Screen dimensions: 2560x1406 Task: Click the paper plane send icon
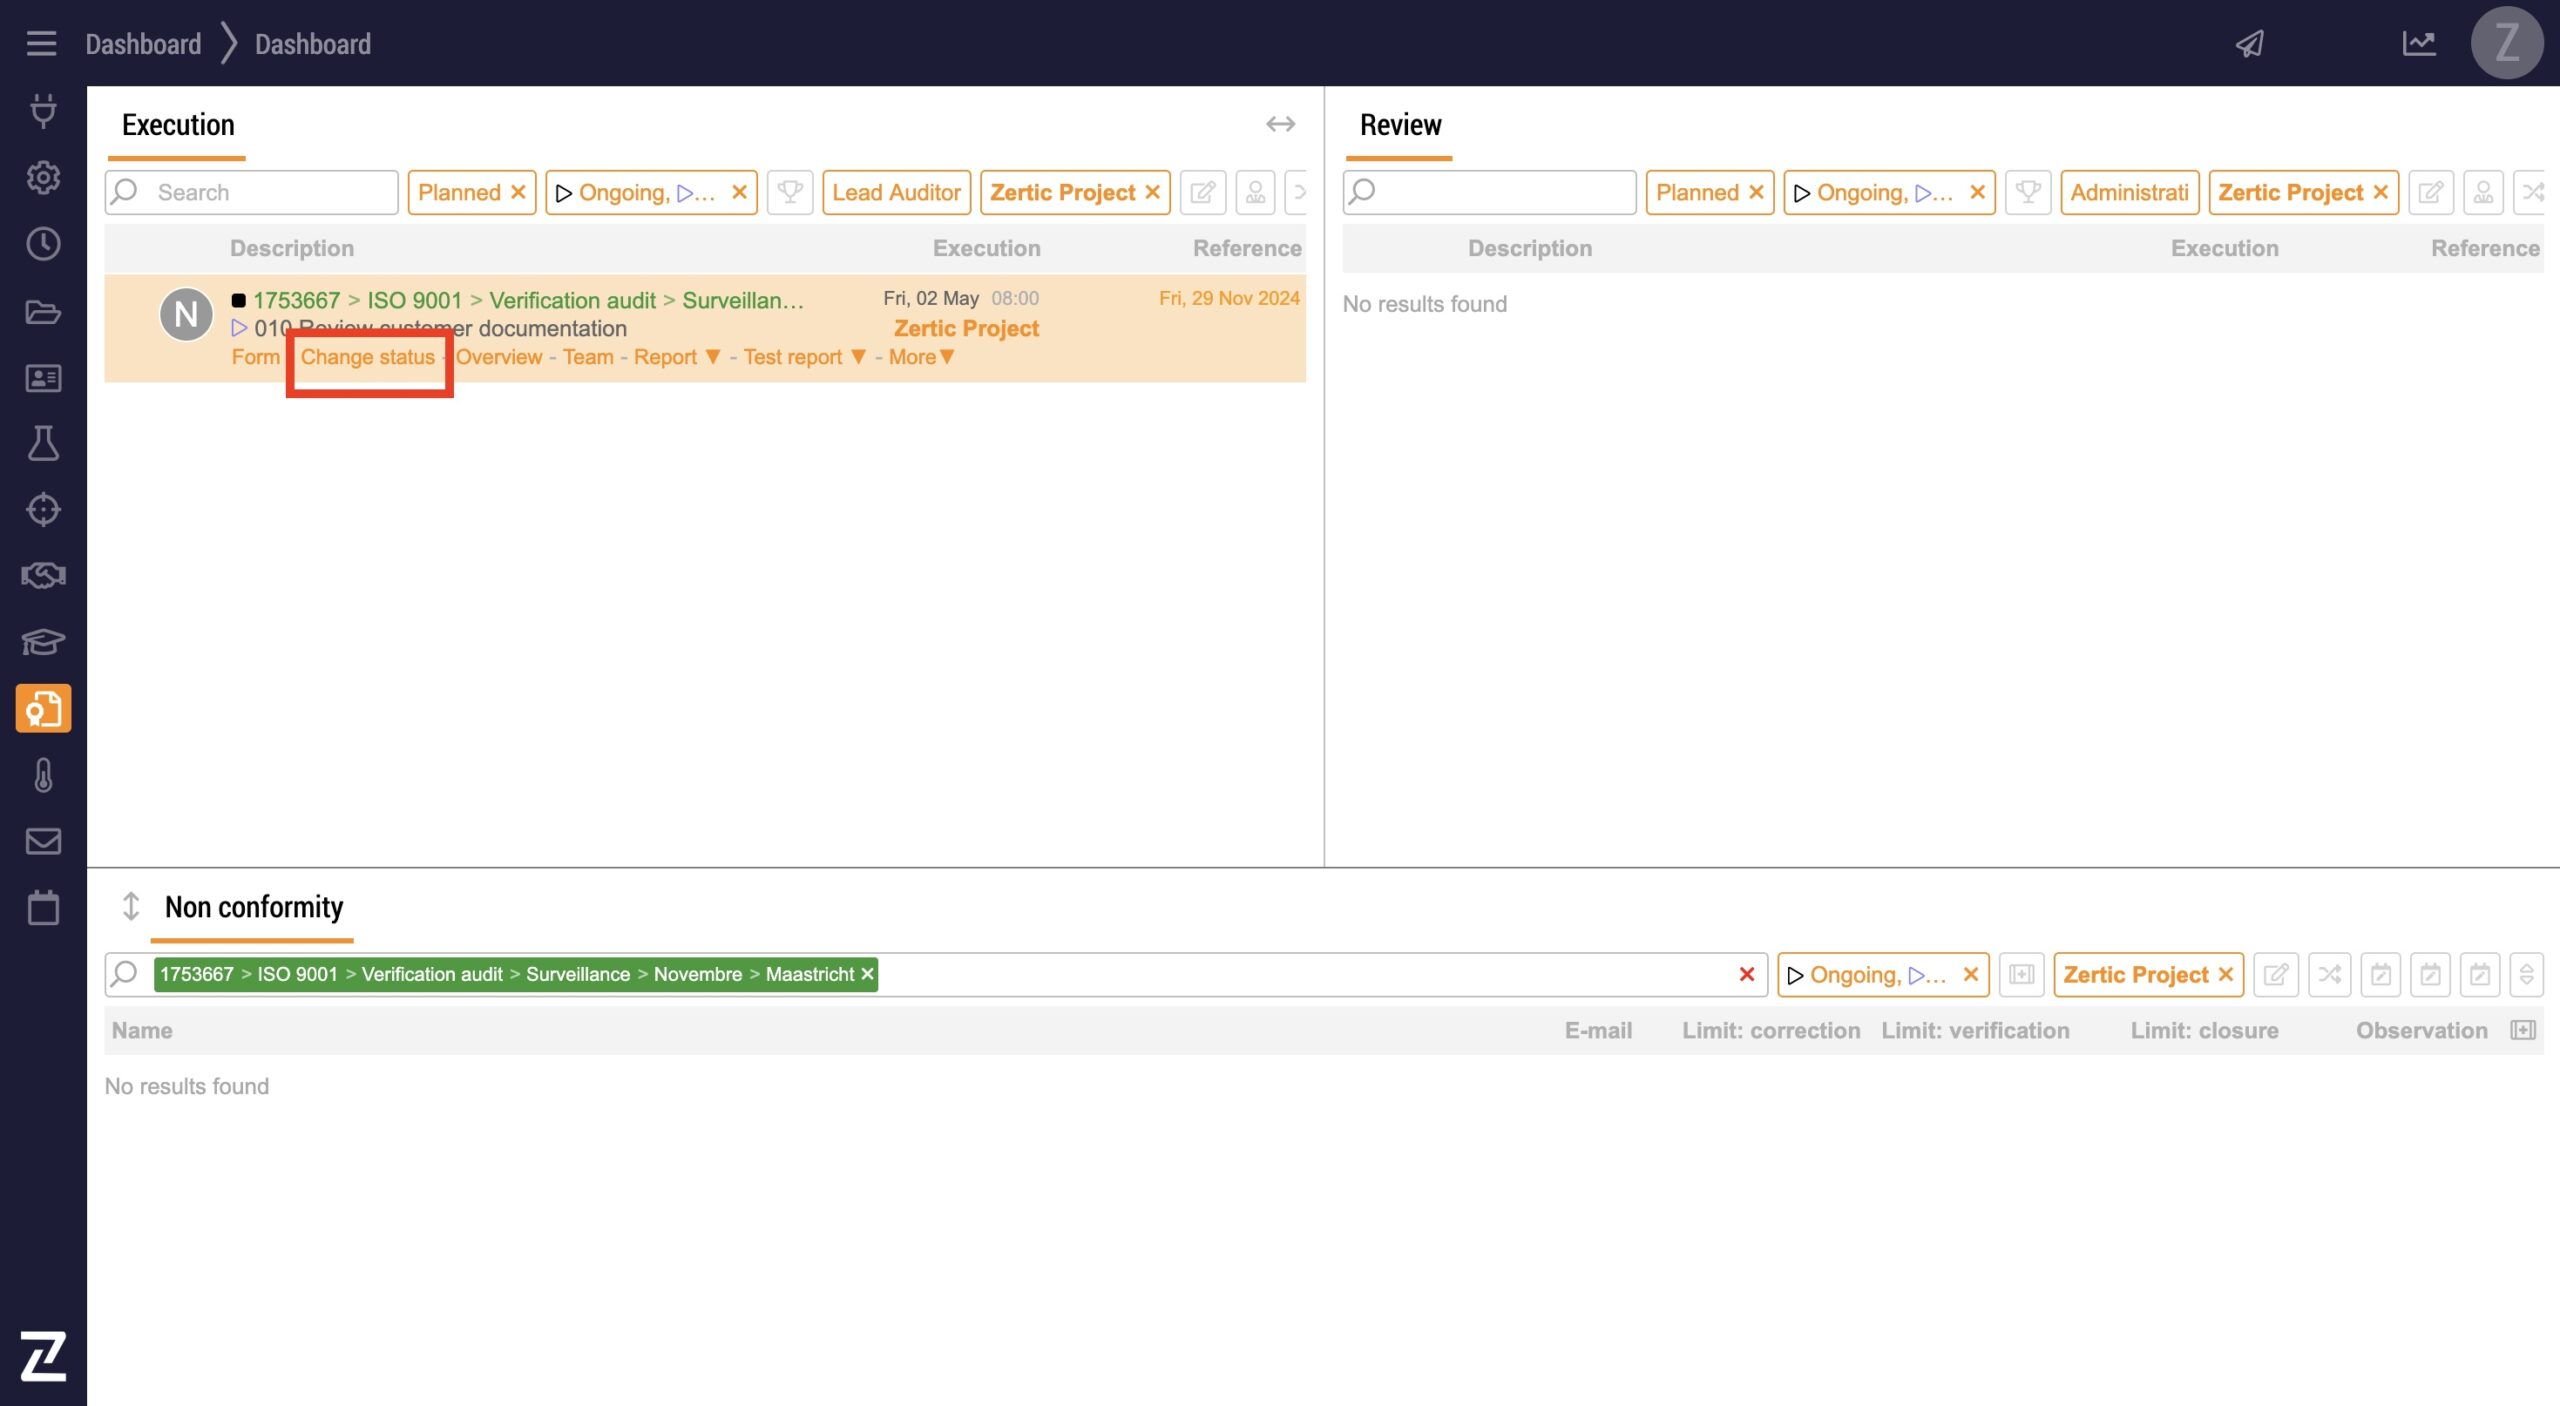(2249, 44)
